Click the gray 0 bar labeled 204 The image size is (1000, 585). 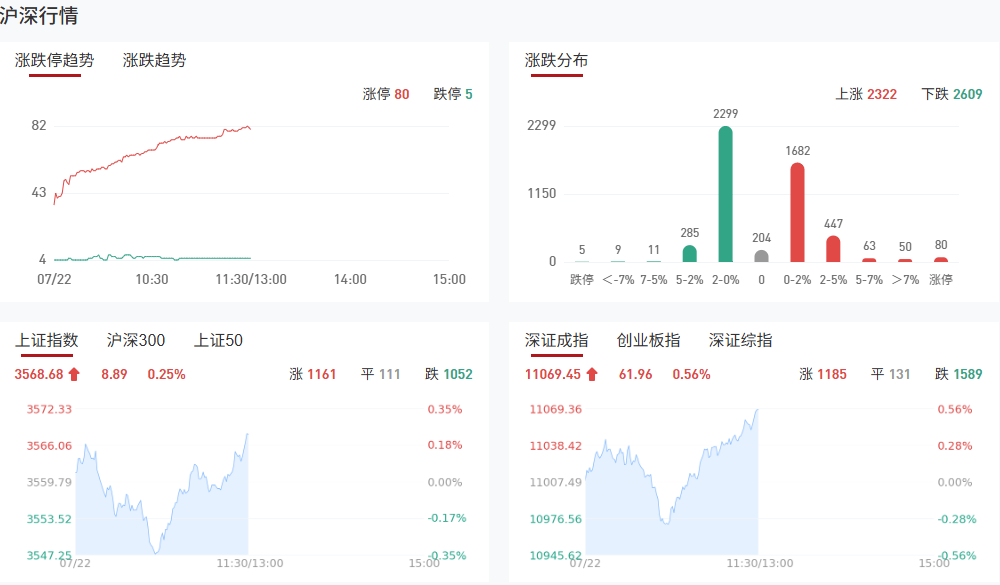click(761, 256)
